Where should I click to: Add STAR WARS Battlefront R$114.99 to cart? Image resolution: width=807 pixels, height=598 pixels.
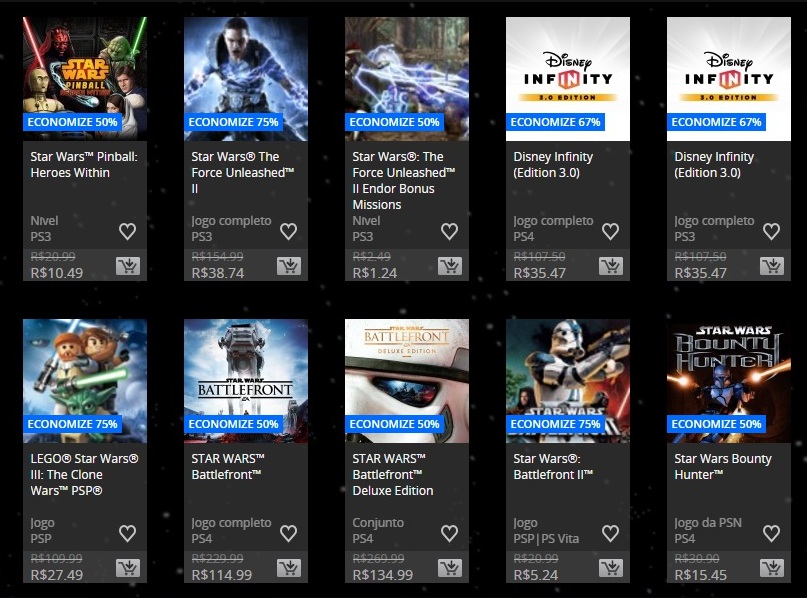[x=289, y=568]
